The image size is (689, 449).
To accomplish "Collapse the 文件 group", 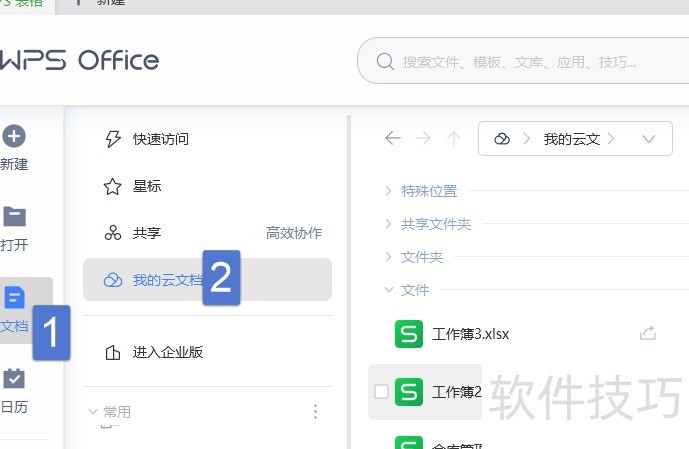I will 388,290.
